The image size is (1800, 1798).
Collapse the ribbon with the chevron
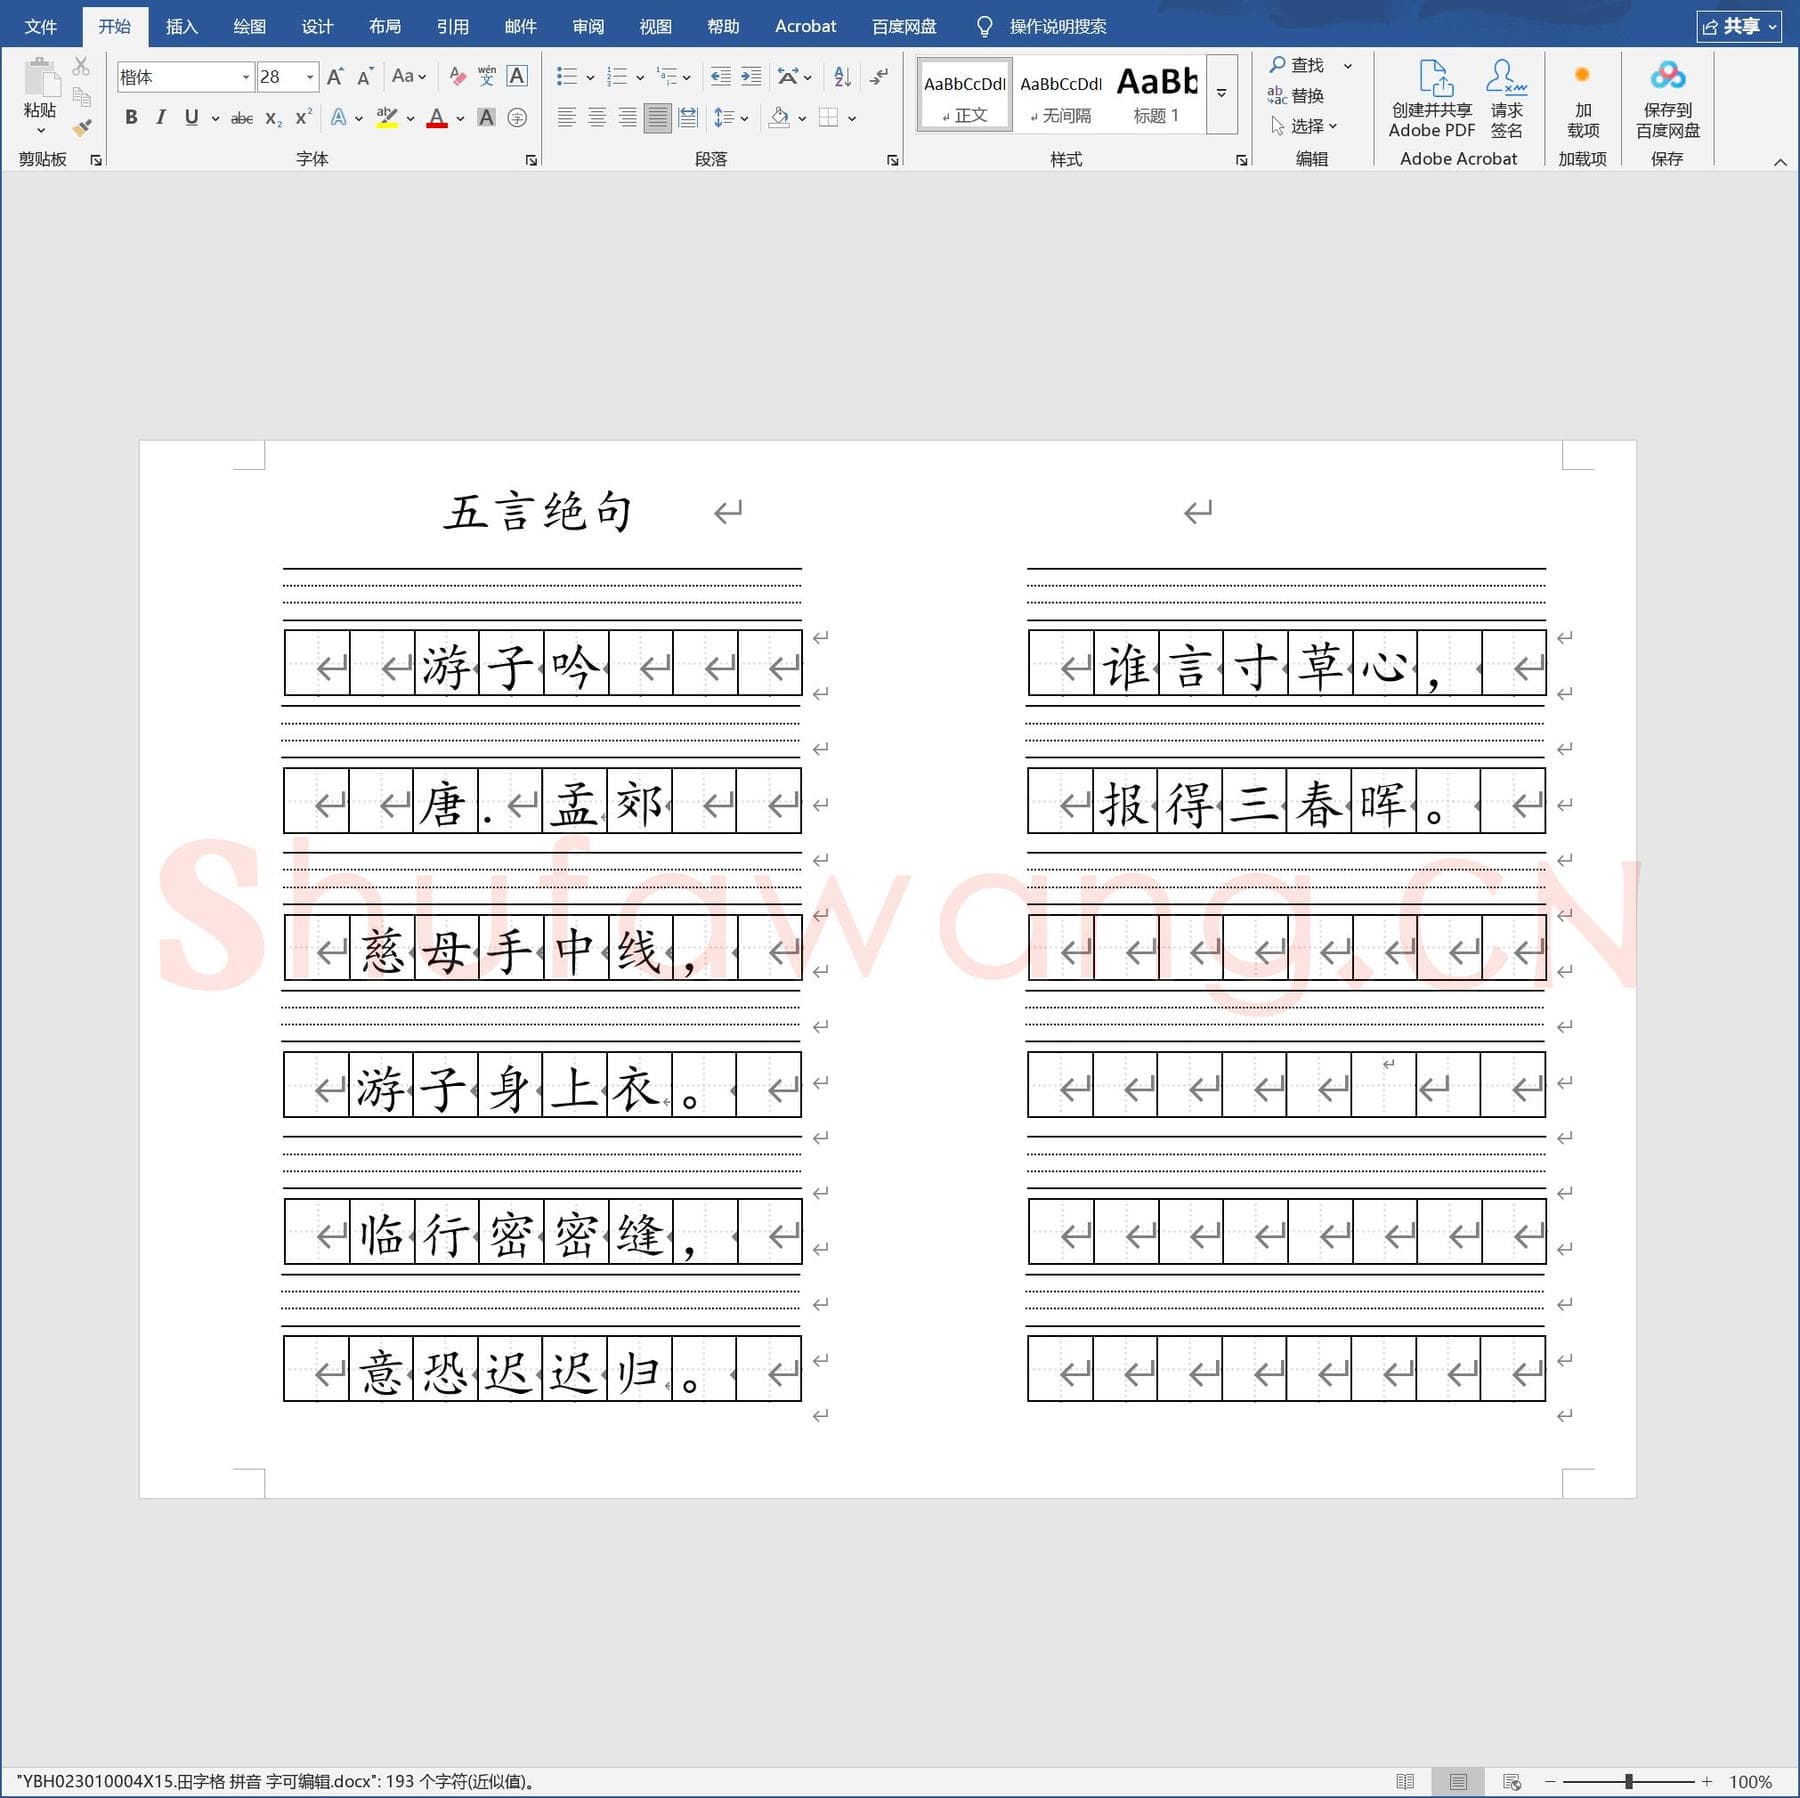point(1780,162)
